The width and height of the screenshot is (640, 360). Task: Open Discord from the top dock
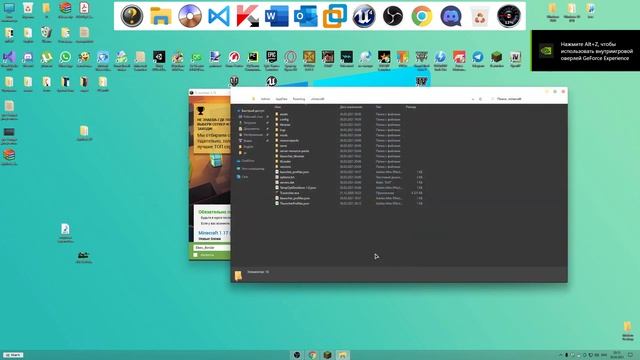click(451, 16)
